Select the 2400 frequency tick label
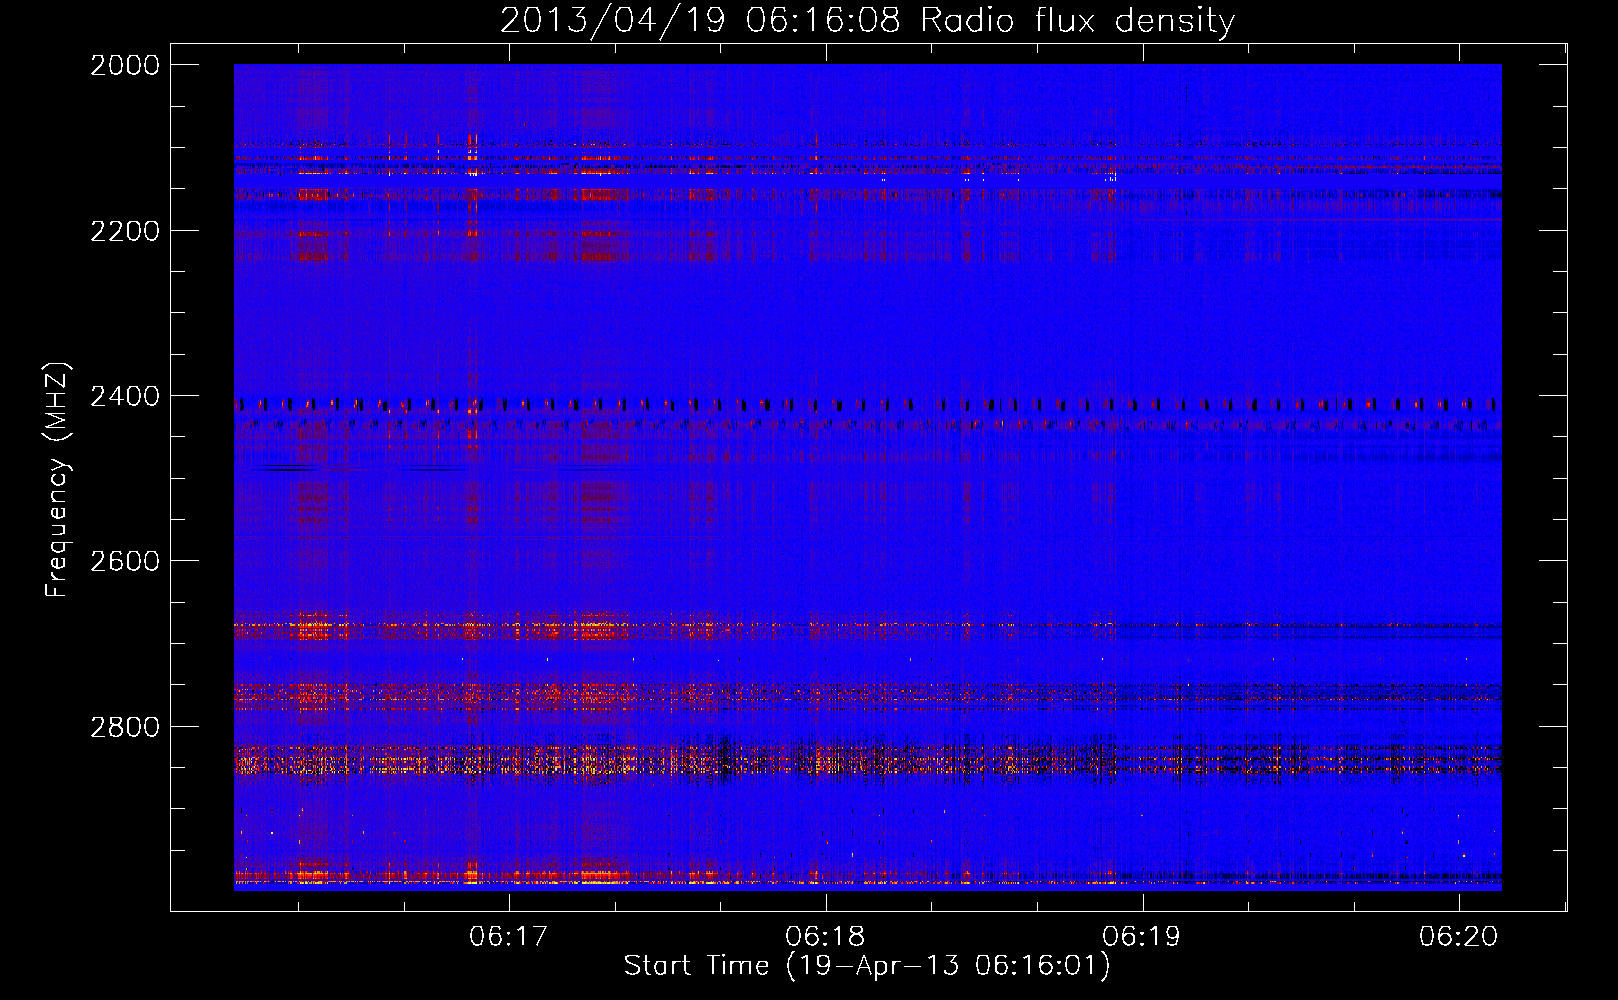 125,397
